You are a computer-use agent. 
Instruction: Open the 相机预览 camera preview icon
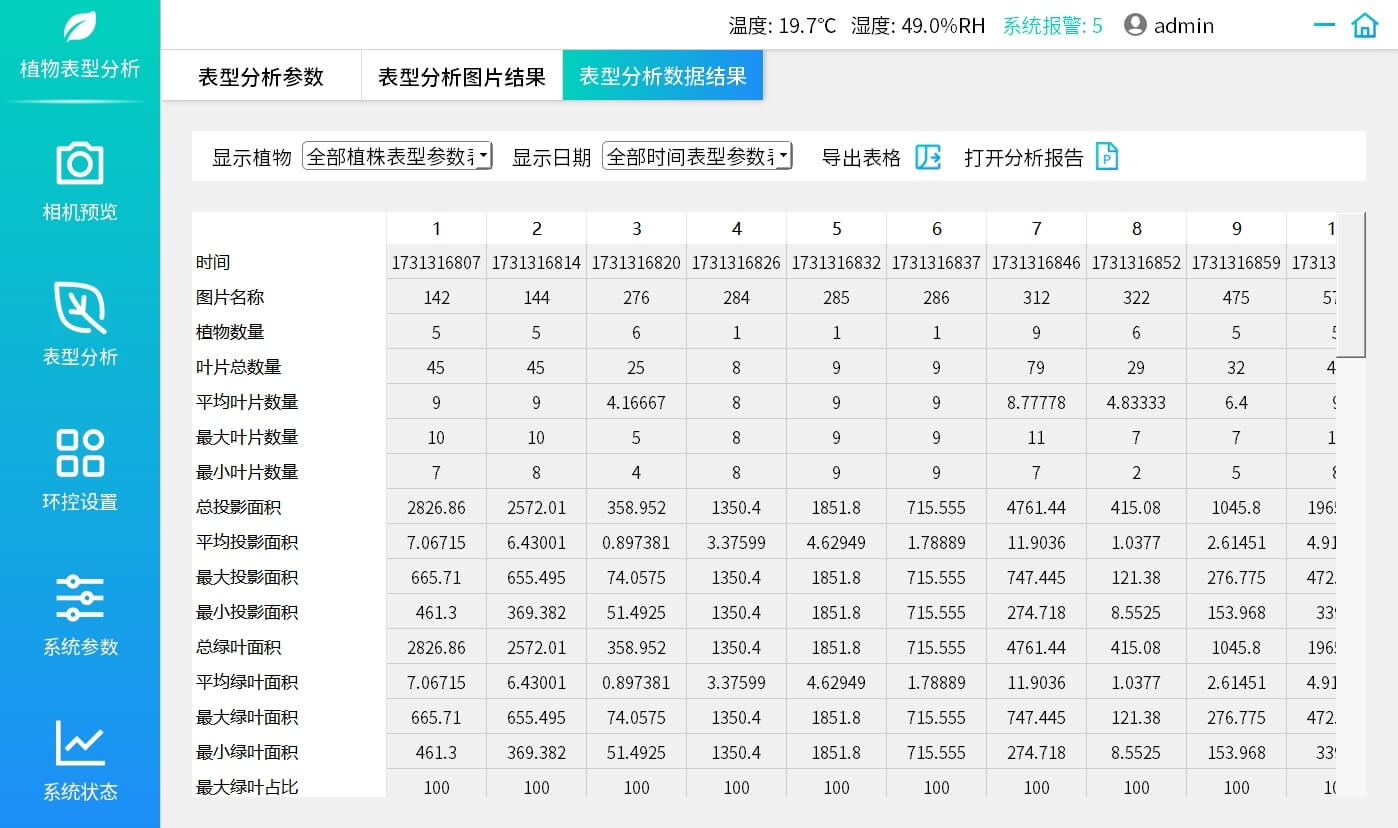point(80,163)
